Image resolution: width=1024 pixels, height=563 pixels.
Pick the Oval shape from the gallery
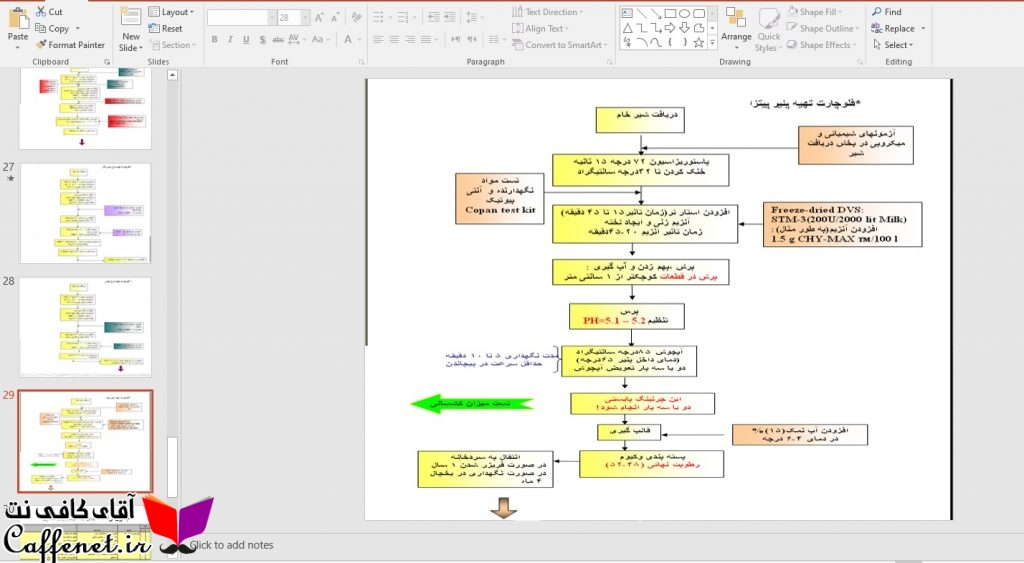(684, 13)
